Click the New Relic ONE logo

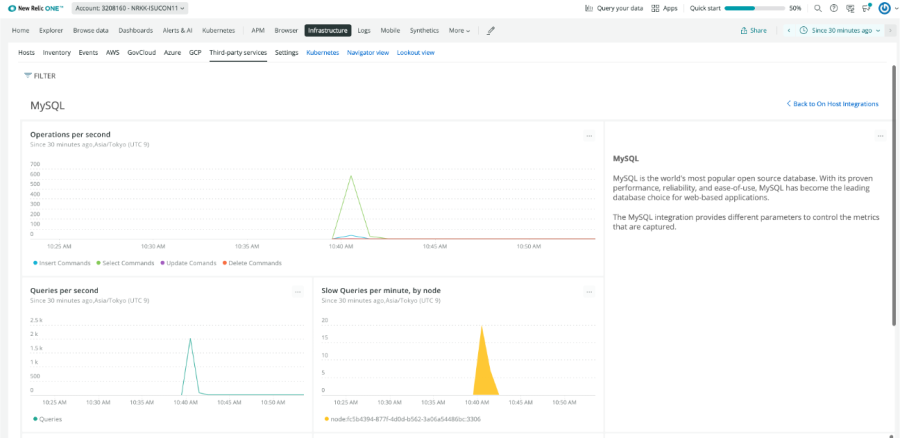click(37, 9)
